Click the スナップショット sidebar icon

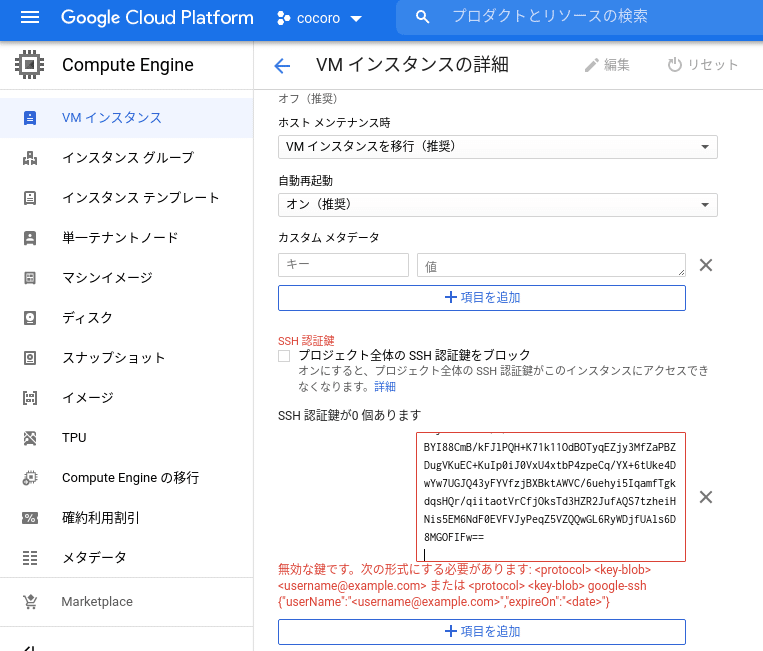coord(30,358)
